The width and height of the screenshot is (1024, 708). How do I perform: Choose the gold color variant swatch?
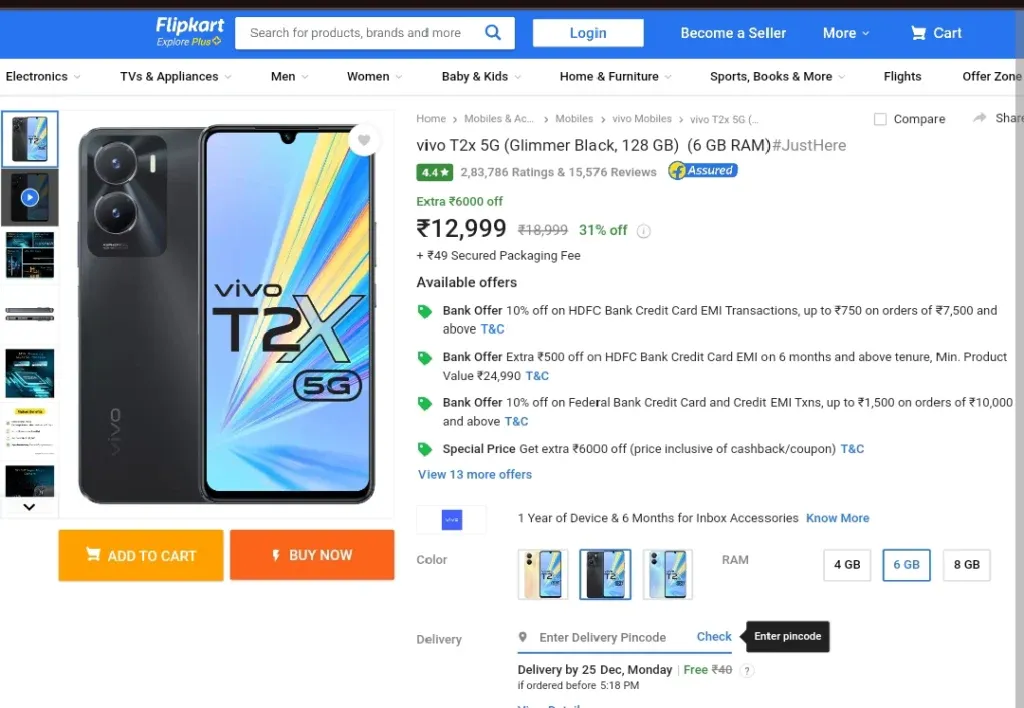click(x=543, y=574)
